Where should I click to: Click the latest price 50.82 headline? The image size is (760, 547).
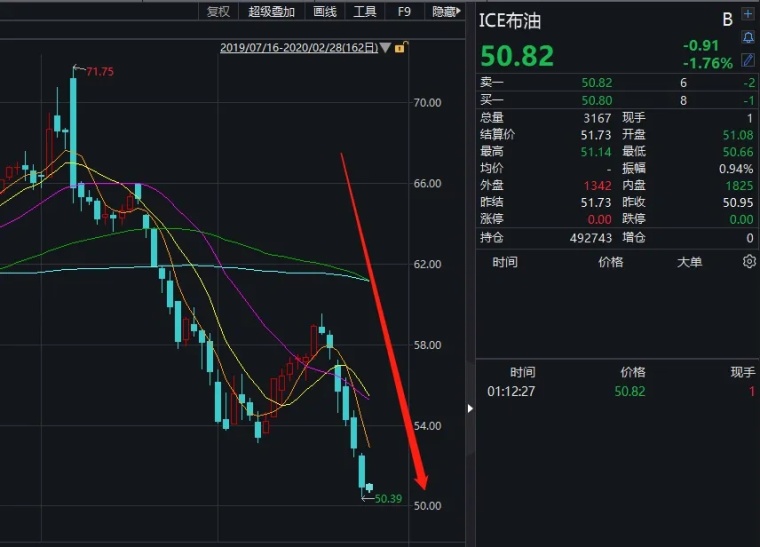[517, 55]
